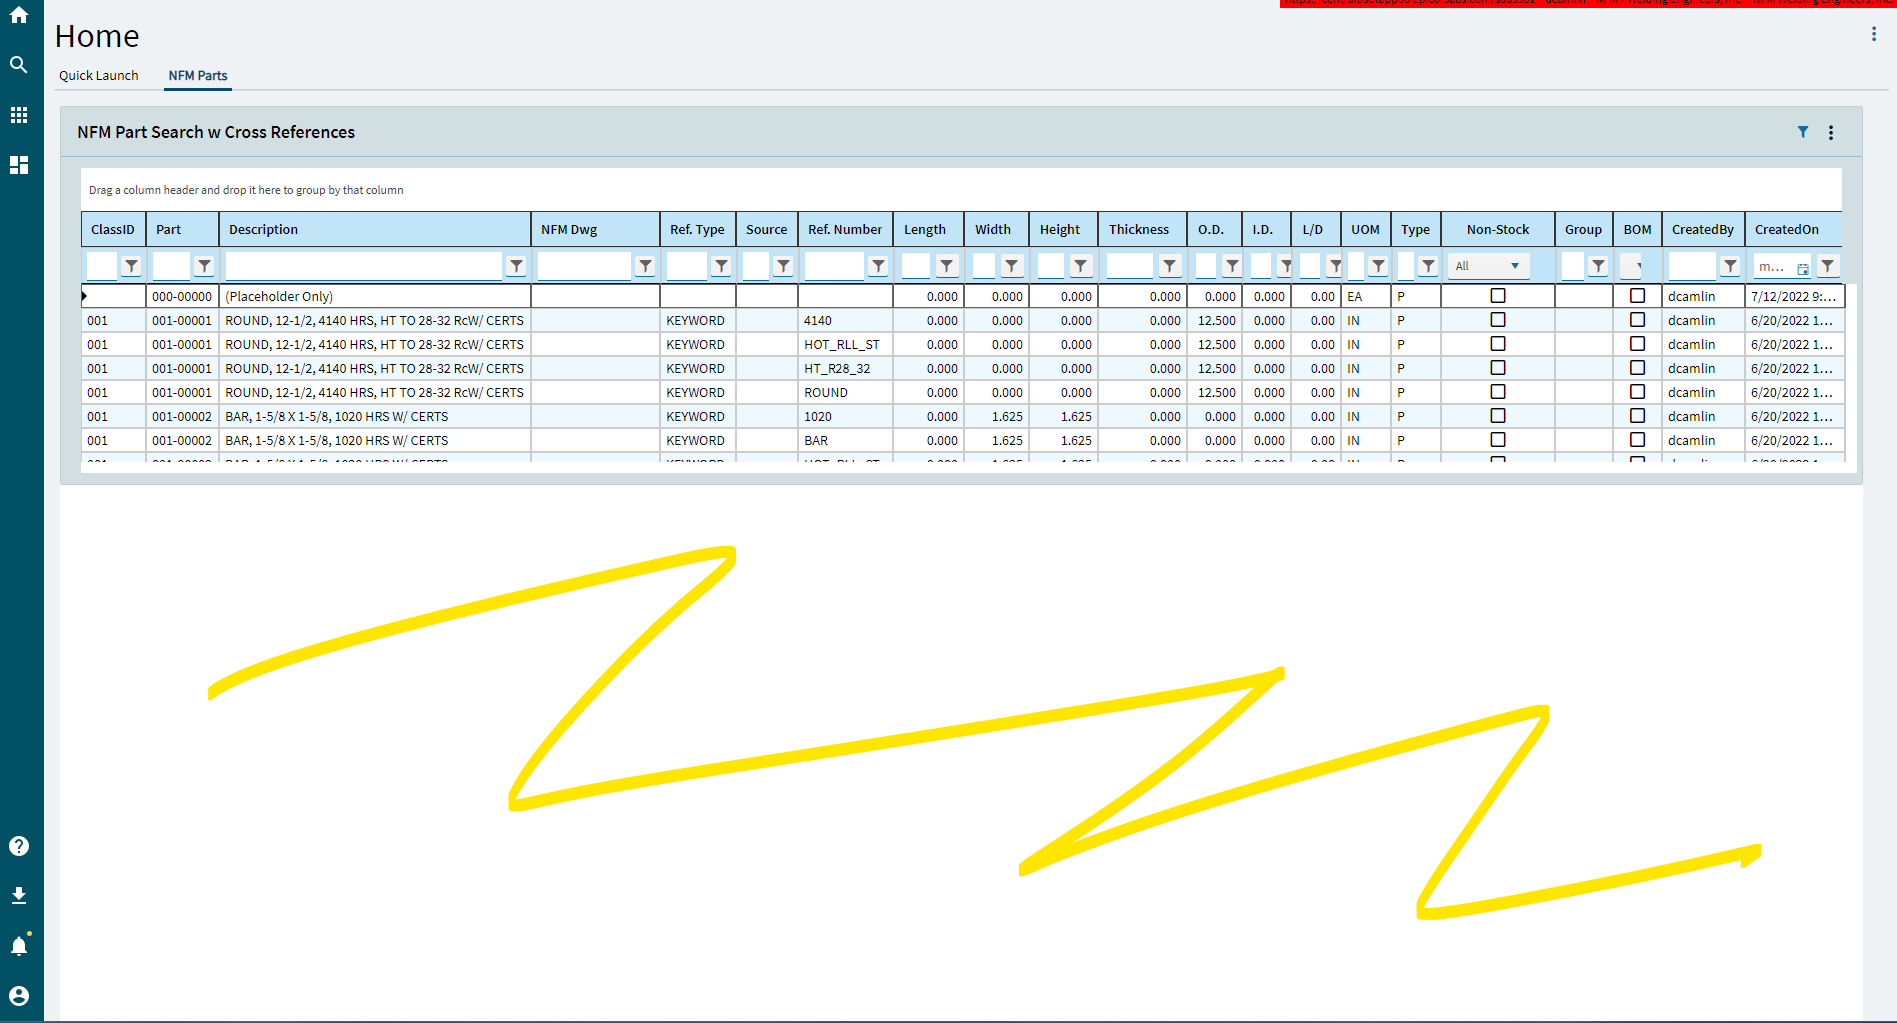Type in the Part column filter field
This screenshot has width=1897, height=1023.
point(170,266)
